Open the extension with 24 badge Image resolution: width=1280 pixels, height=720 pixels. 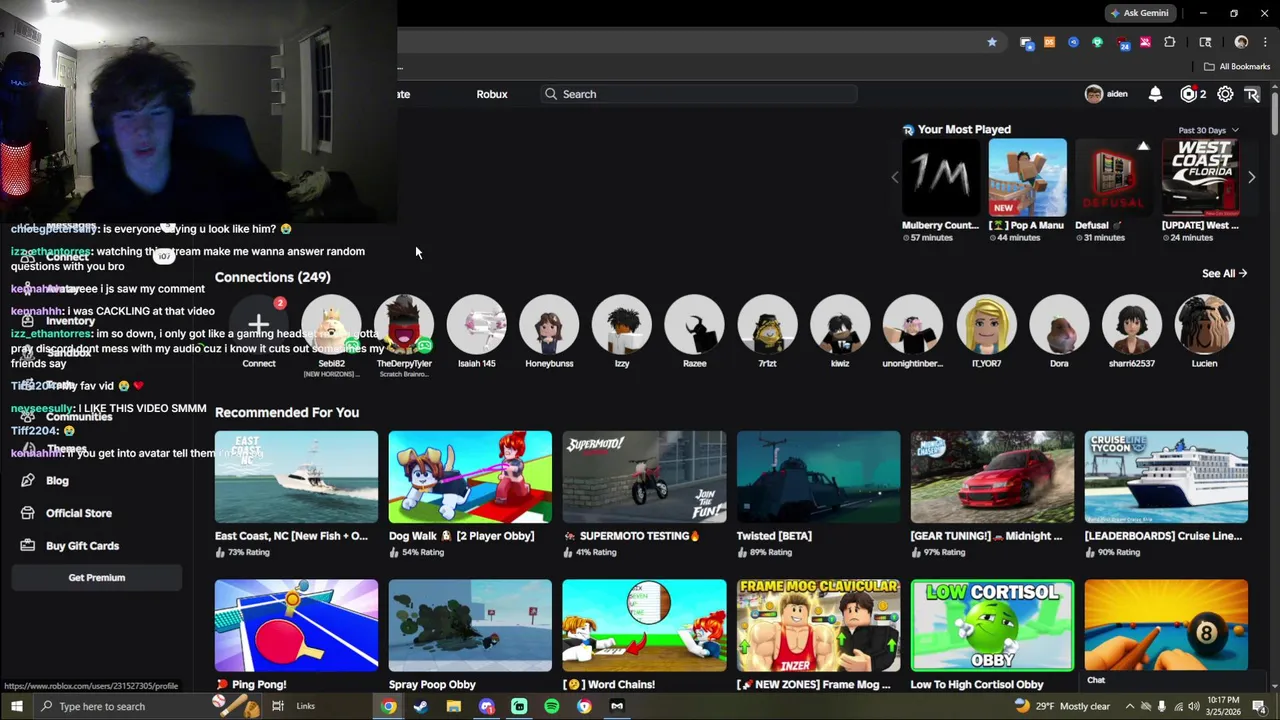[1123, 42]
